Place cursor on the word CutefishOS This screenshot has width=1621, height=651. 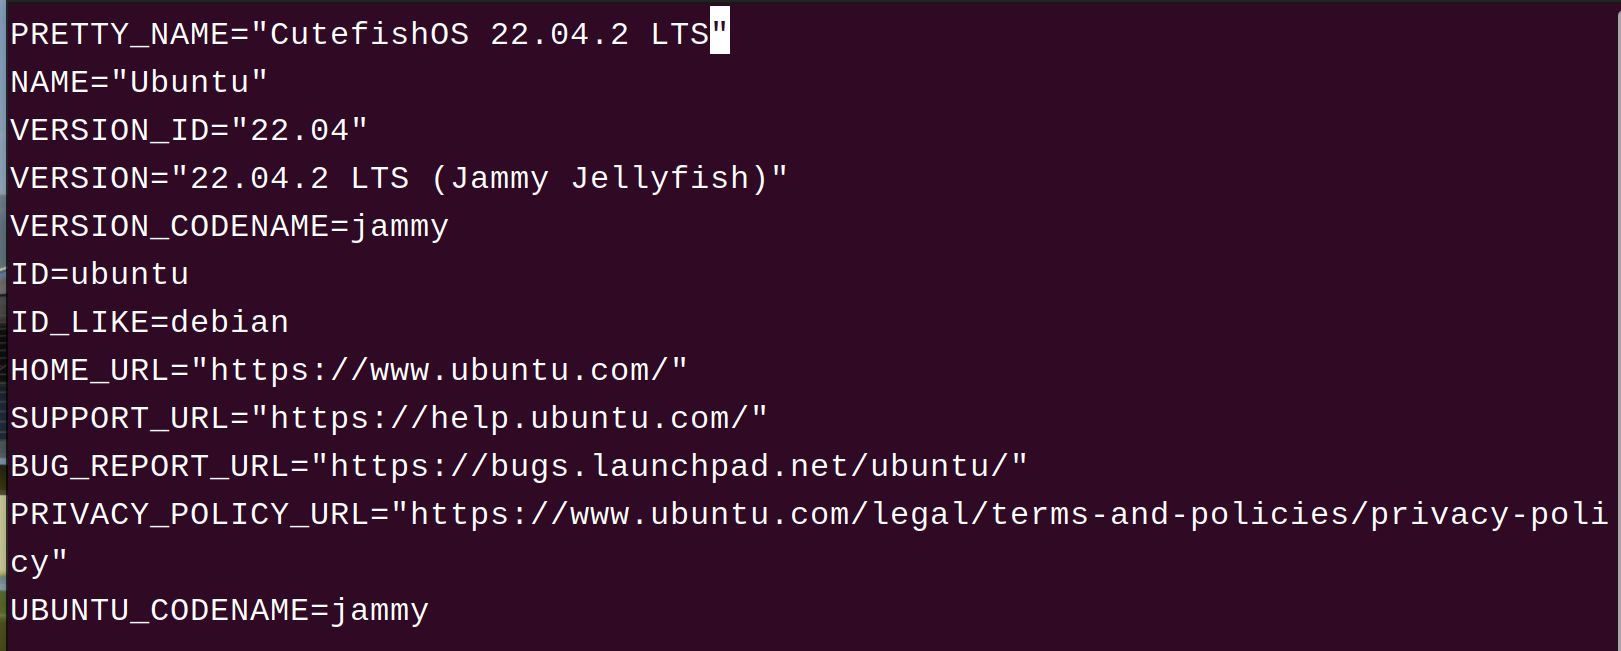click(369, 35)
